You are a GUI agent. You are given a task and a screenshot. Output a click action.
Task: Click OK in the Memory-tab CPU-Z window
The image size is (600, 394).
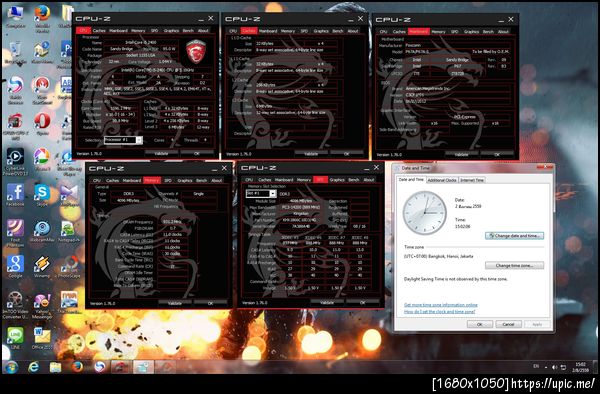click(210, 303)
